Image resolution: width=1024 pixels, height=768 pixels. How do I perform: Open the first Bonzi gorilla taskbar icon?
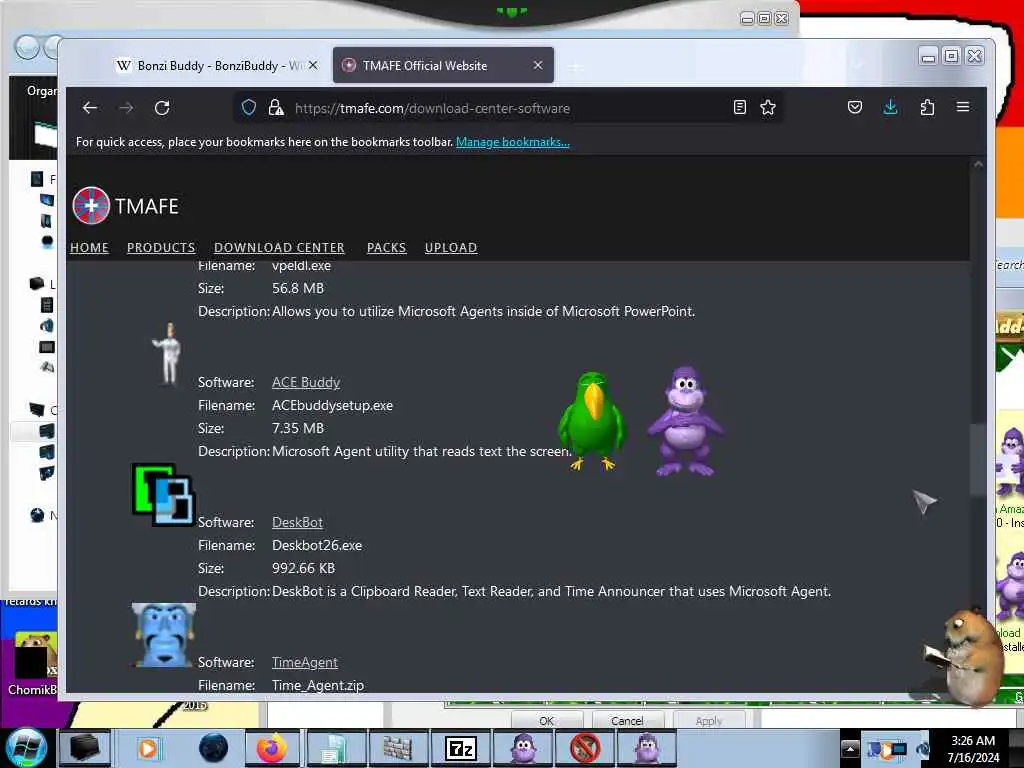pyautogui.click(x=523, y=748)
